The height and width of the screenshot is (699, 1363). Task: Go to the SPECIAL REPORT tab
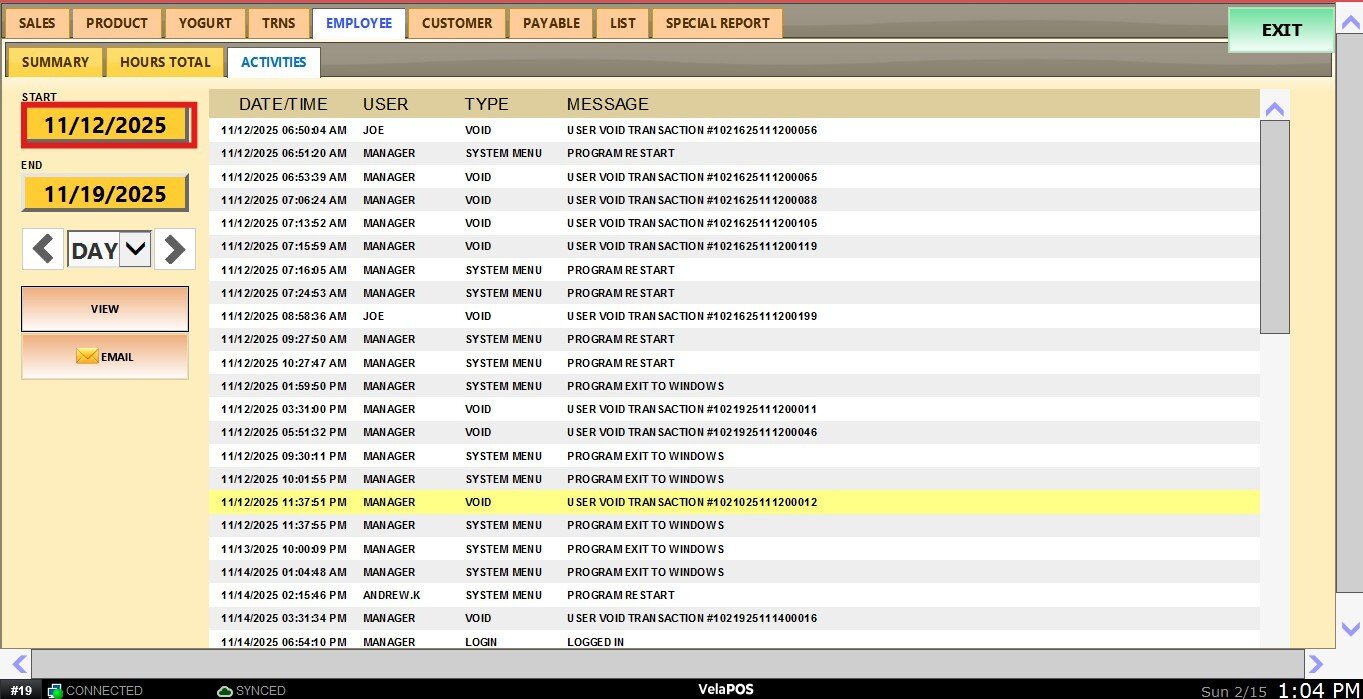click(x=717, y=23)
